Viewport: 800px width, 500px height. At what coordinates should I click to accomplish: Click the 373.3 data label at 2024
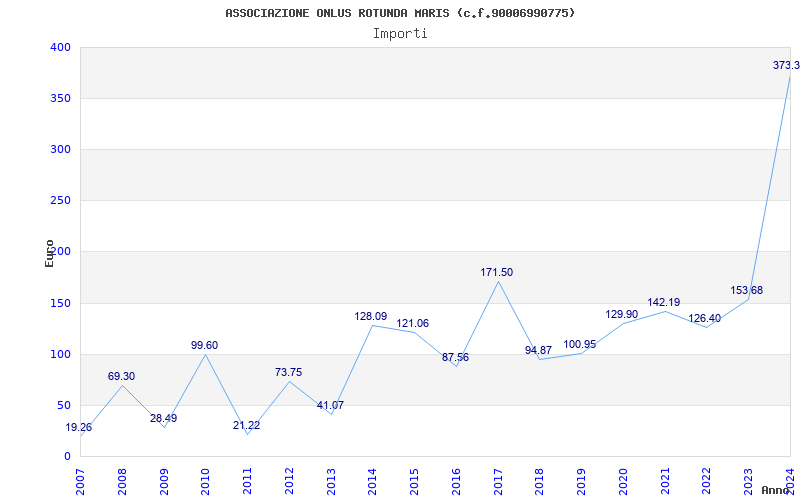pos(786,65)
